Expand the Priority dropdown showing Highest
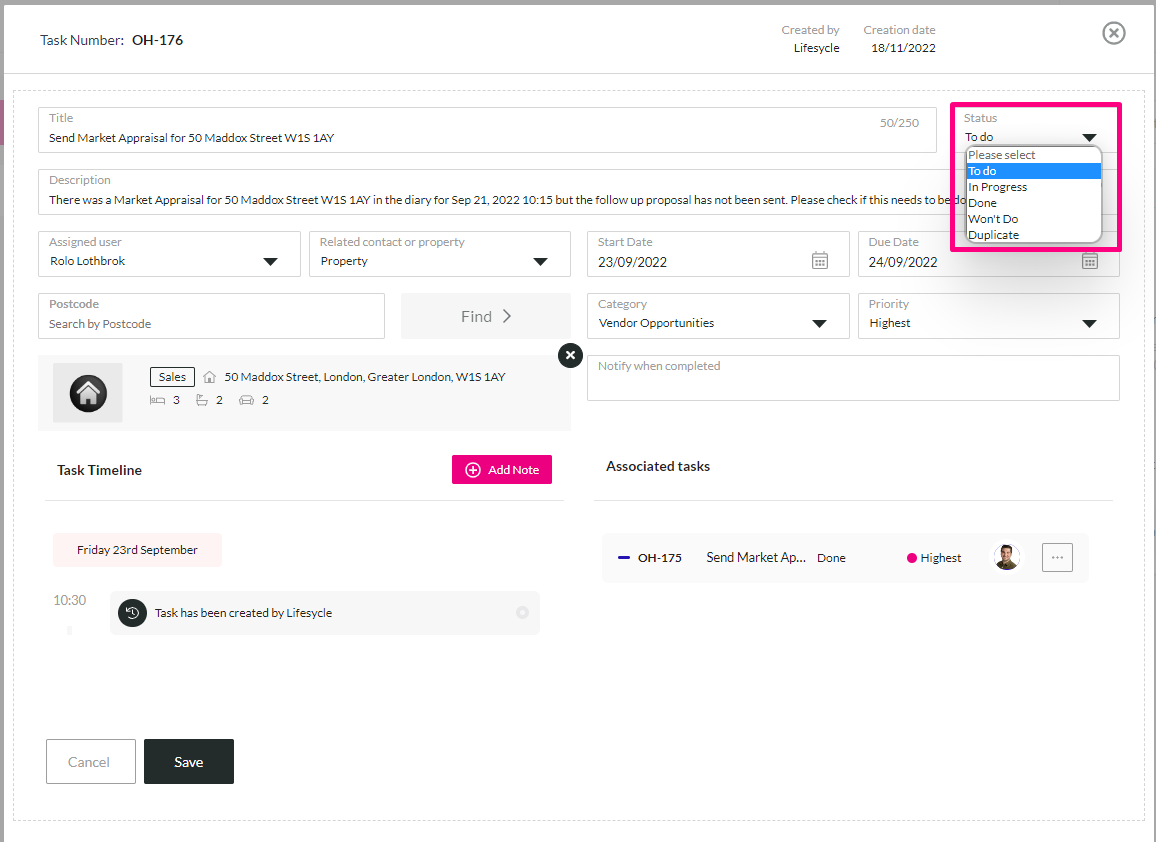This screenshot has width=1156, height=842. pos(988,316)
